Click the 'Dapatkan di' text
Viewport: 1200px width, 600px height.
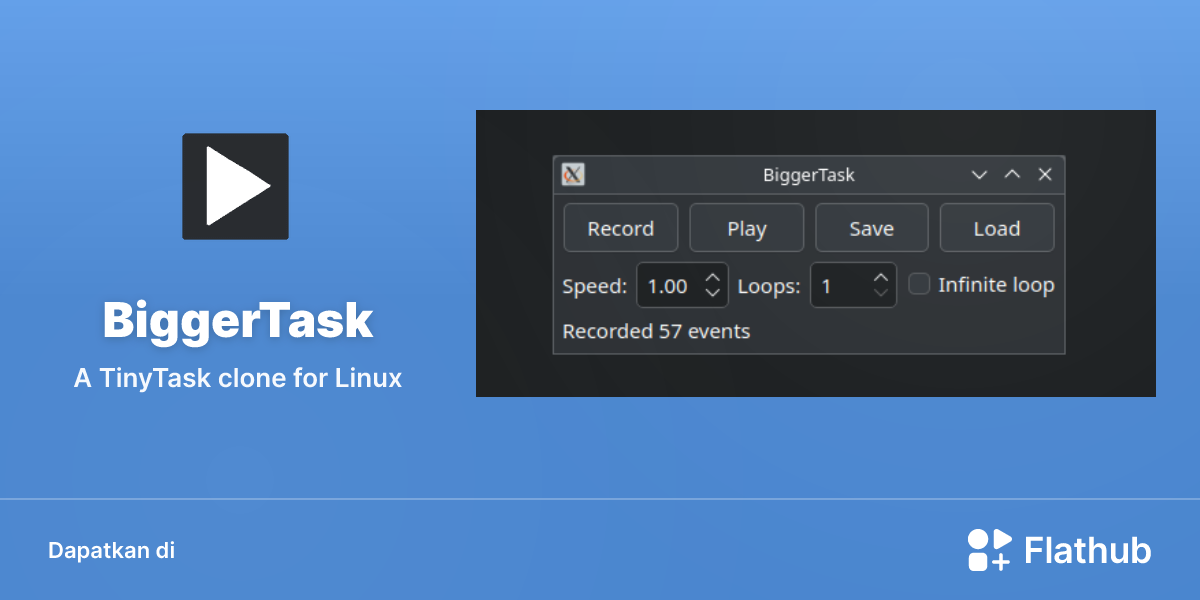coord(111,550)
